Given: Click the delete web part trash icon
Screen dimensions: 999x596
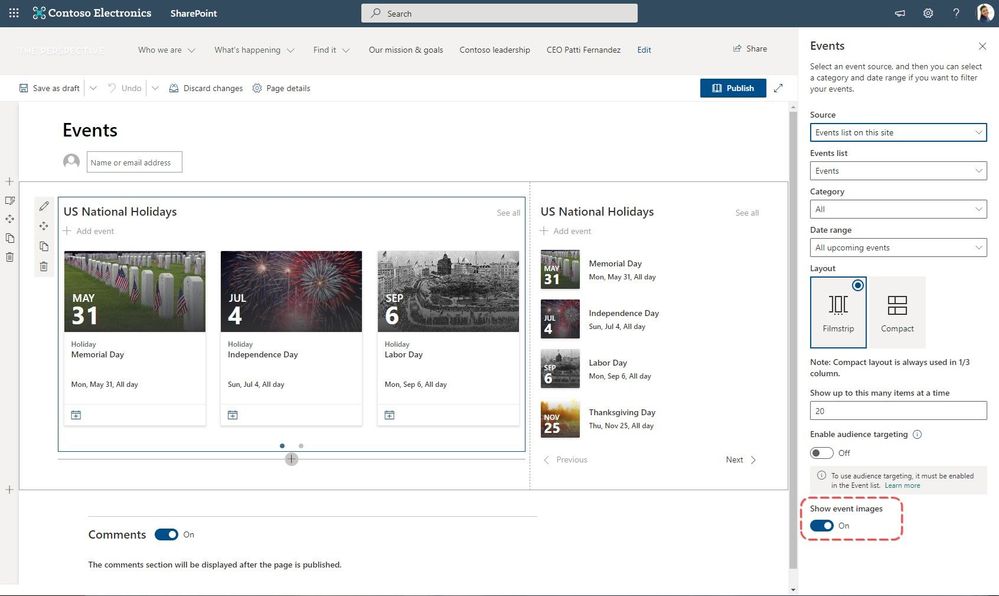Looking at the screenshot, I should point(44,266).
